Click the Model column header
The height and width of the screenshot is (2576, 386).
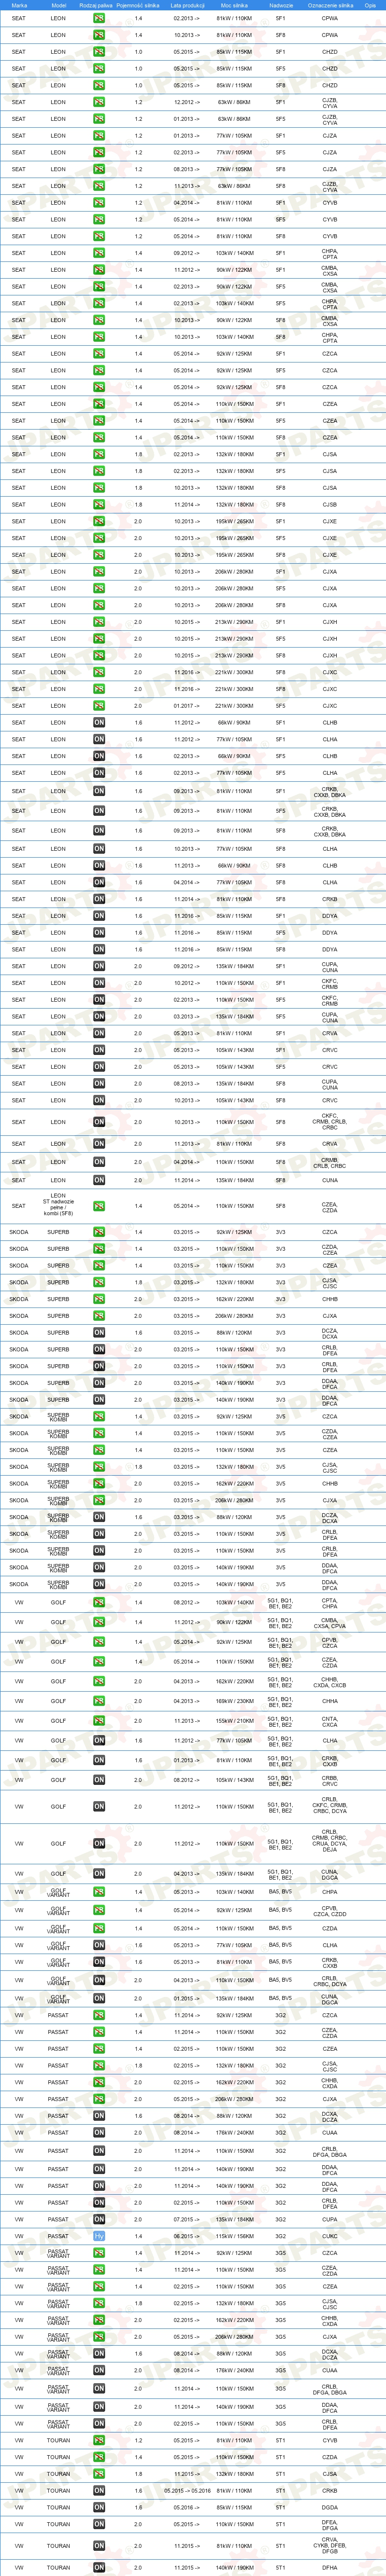pyautogui.click(x=59, y=5)
